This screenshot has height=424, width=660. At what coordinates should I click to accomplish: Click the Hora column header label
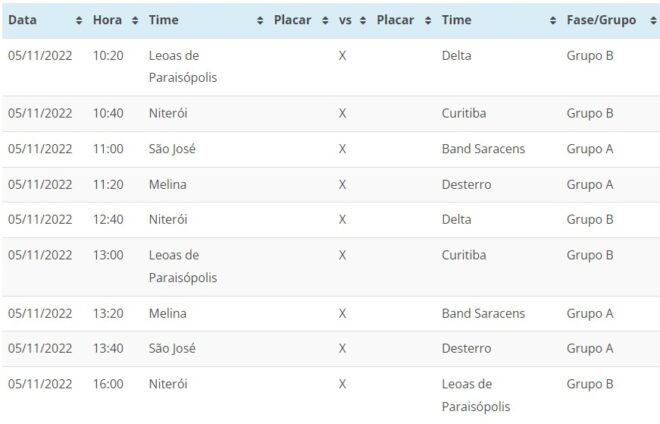coord(107,21)
